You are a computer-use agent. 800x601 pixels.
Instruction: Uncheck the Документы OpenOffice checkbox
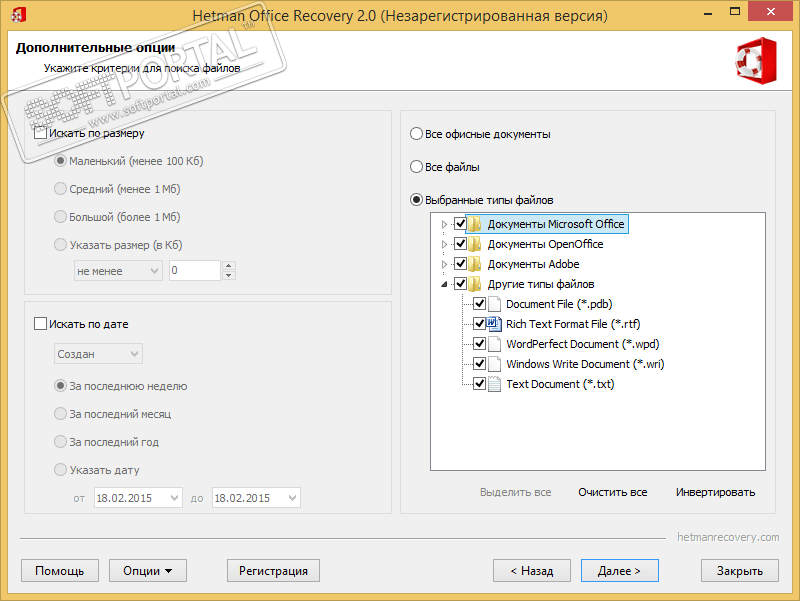click(460, 243)
